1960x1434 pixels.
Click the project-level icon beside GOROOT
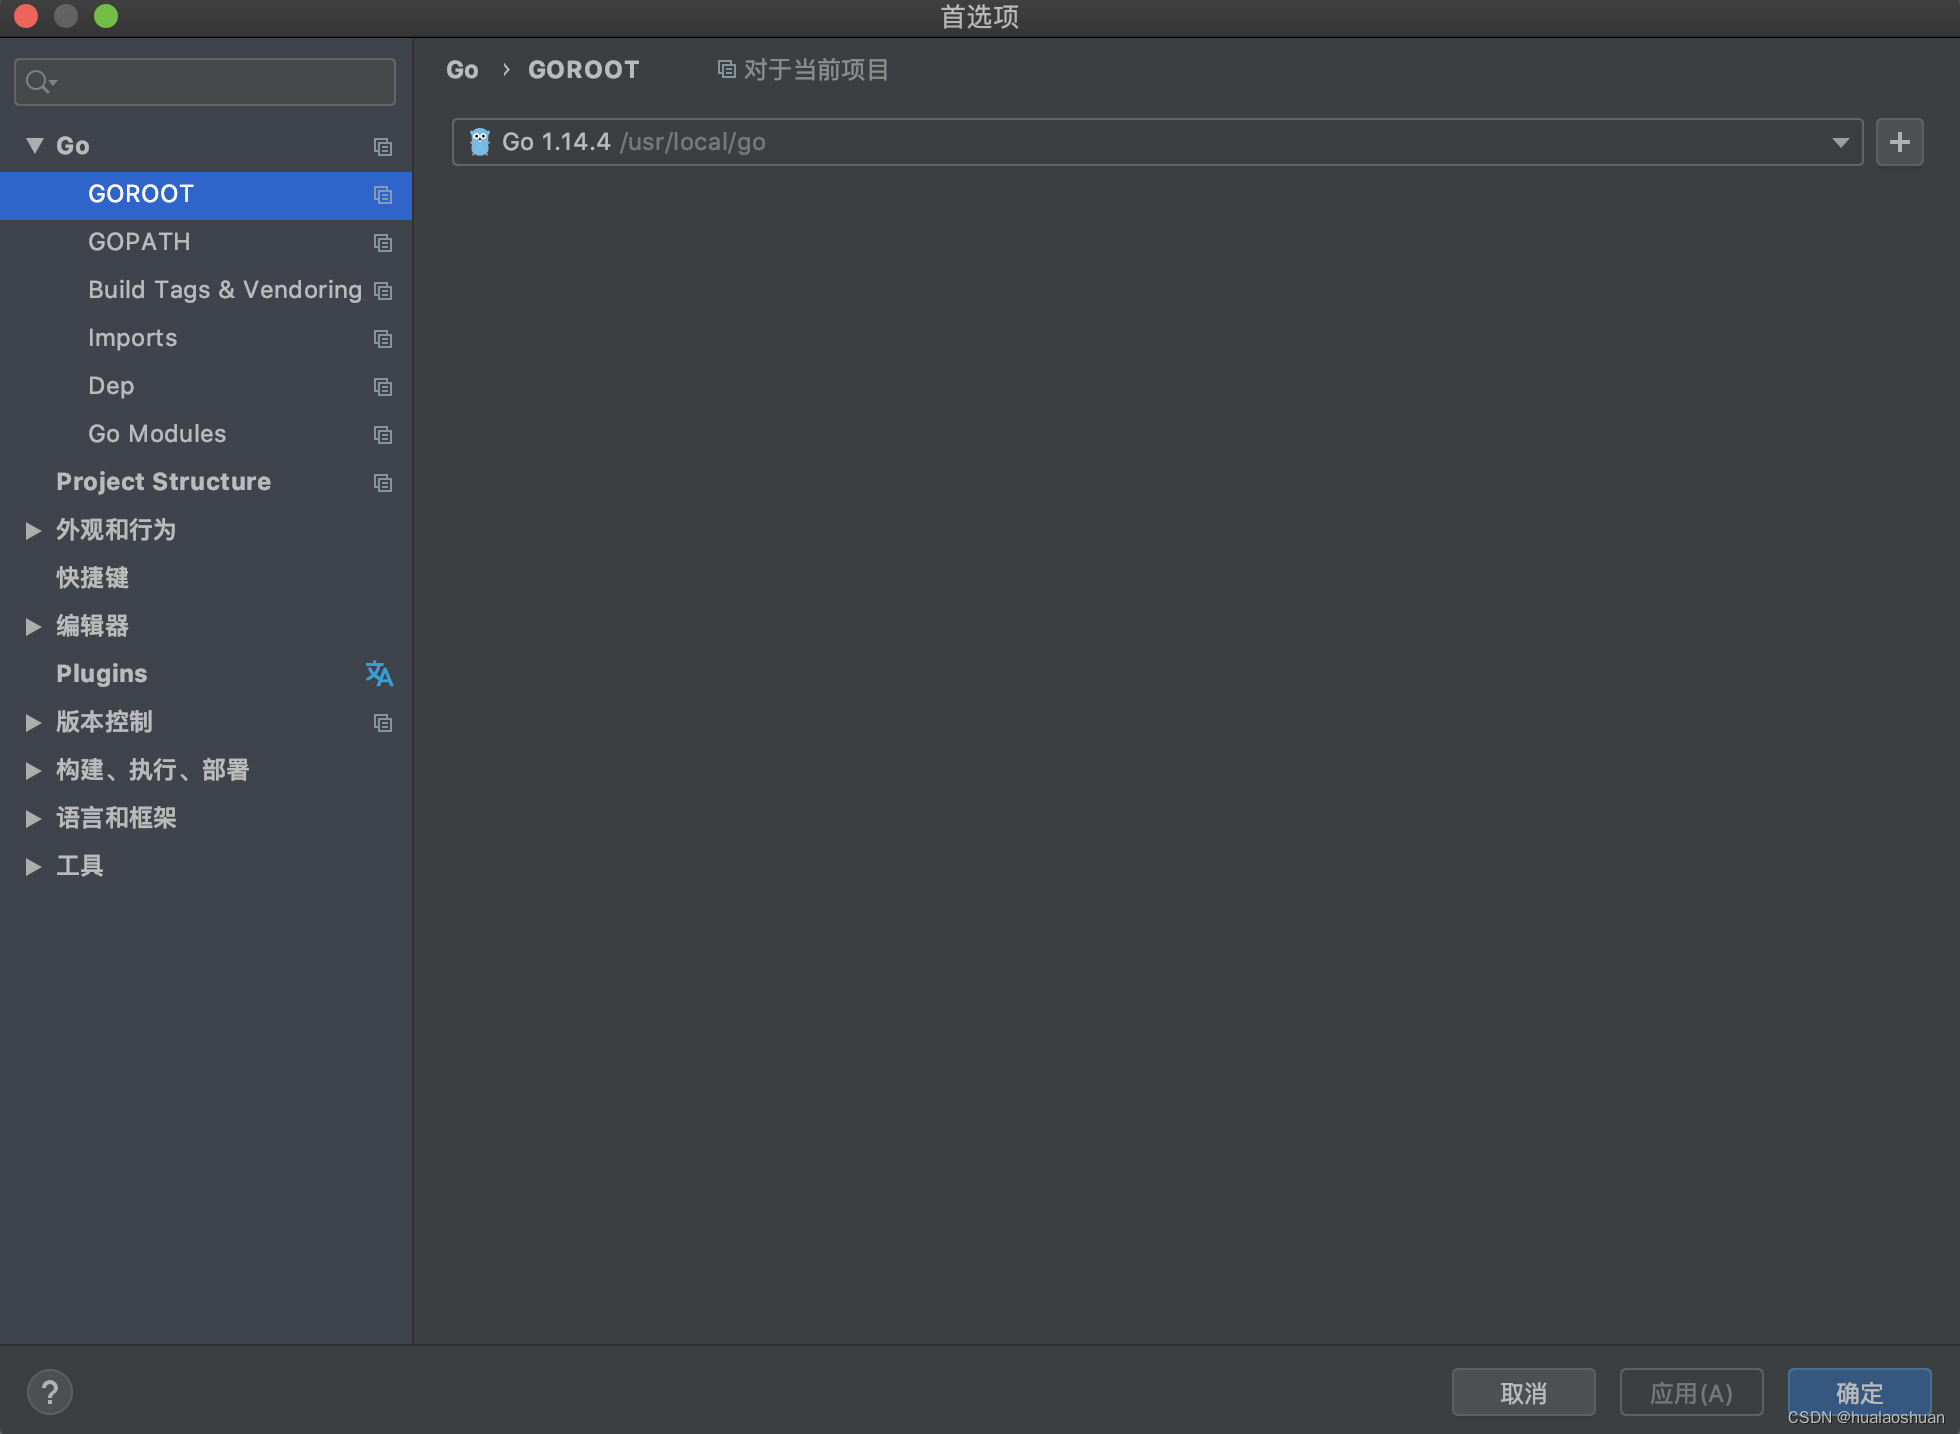tap(382, 195)
